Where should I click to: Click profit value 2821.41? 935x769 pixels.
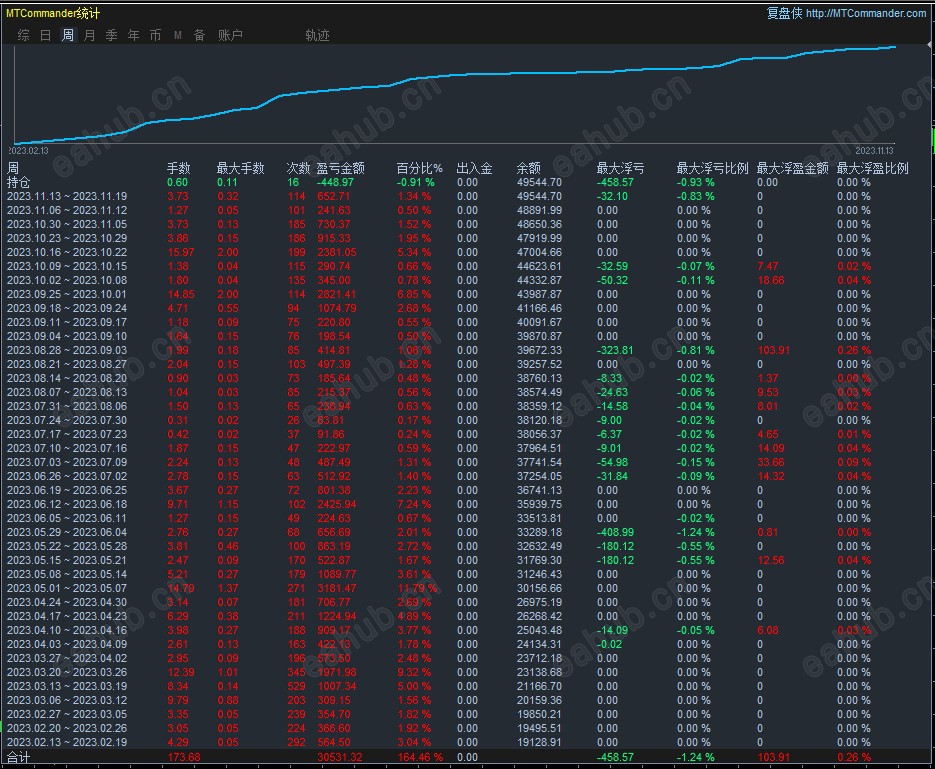337,294
